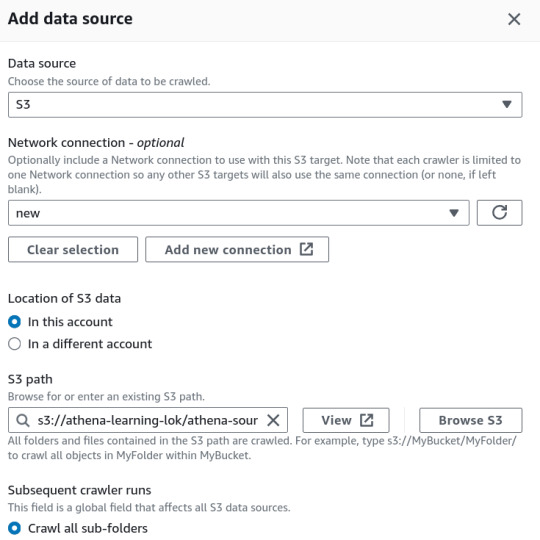Close the Add data source dialog

click(514, 19)
